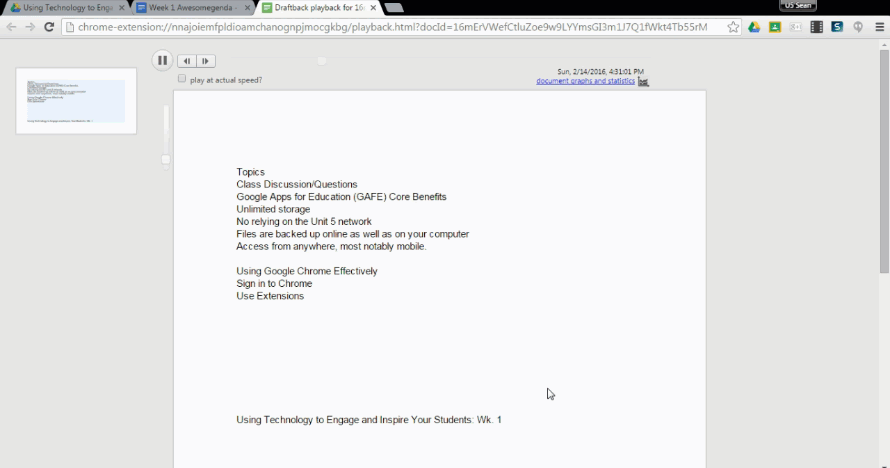The height and width of the screenshot is (468, 890).
Task: Close the Week 1 Awesomegenda tab
Action: tap(247, 8)
